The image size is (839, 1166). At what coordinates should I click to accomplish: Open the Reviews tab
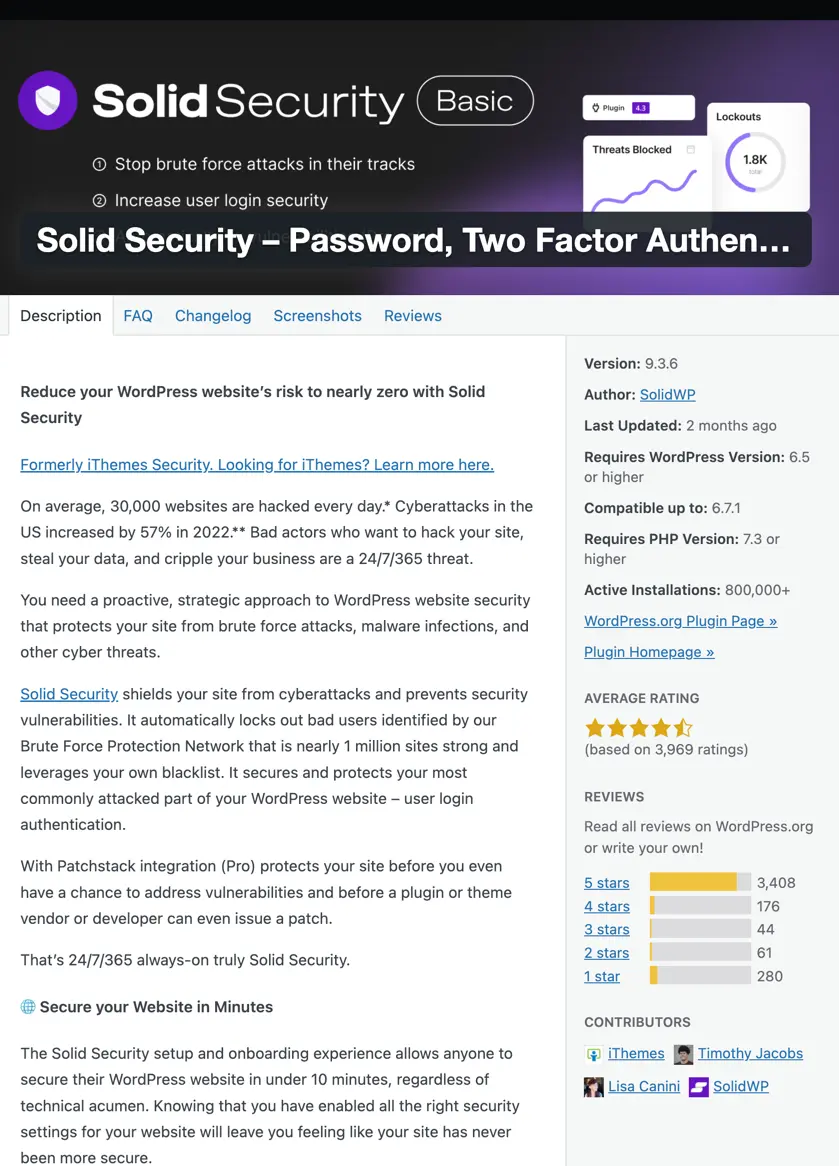[x=412, y=315]
